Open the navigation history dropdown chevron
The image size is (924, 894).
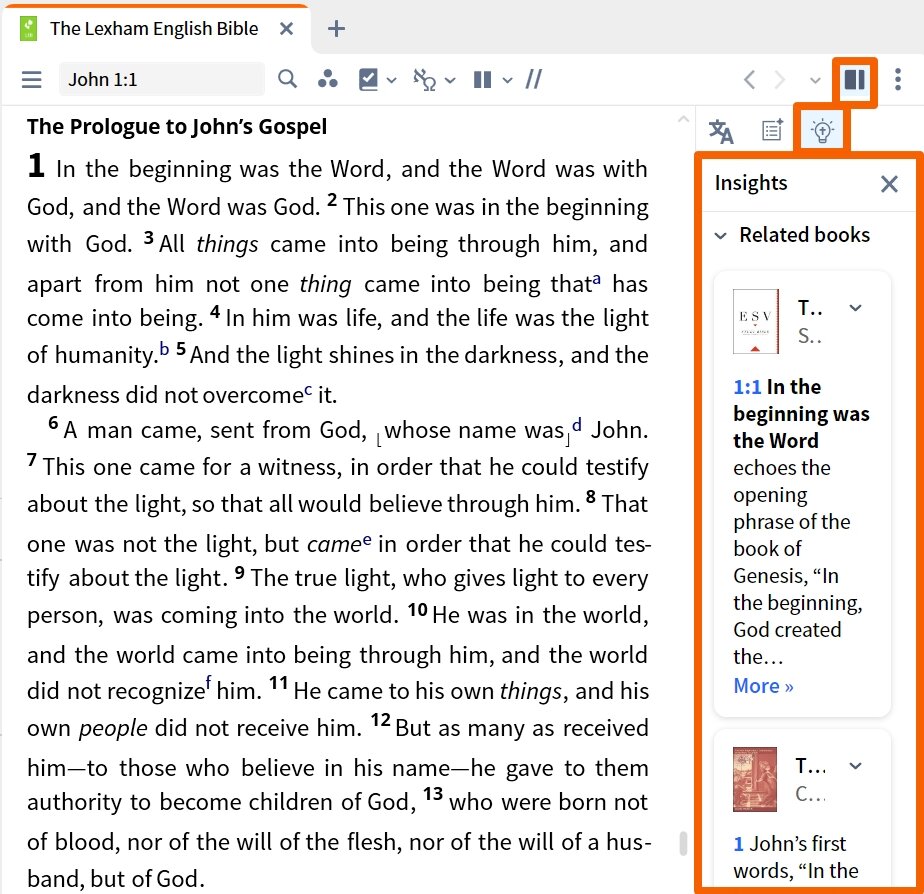(x=815, y=80)
